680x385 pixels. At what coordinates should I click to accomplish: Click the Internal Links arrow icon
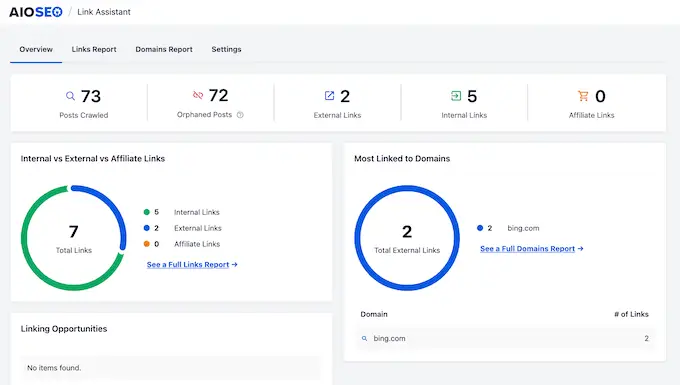coord(456,95)
